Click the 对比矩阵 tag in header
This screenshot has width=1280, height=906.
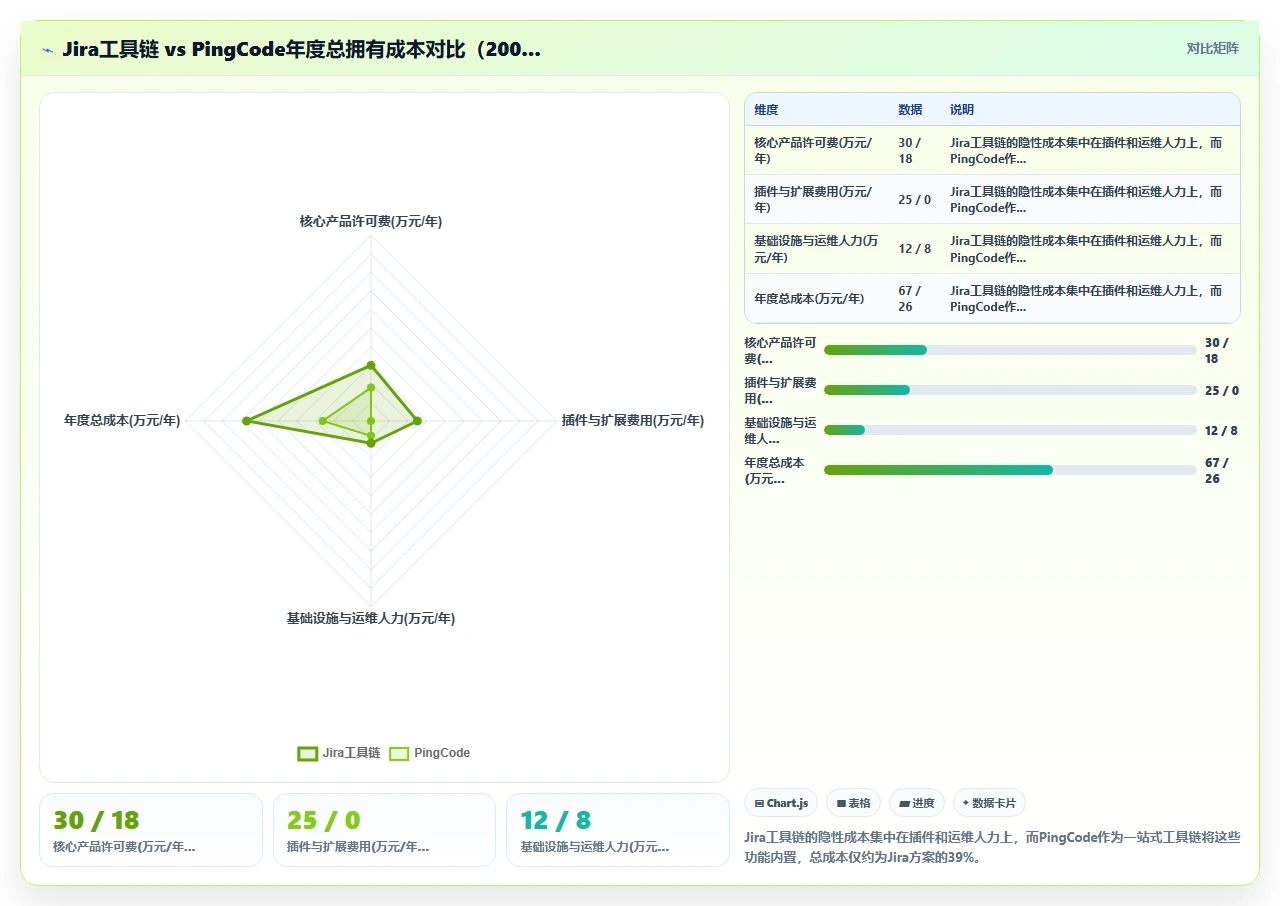click(1212, 48)
